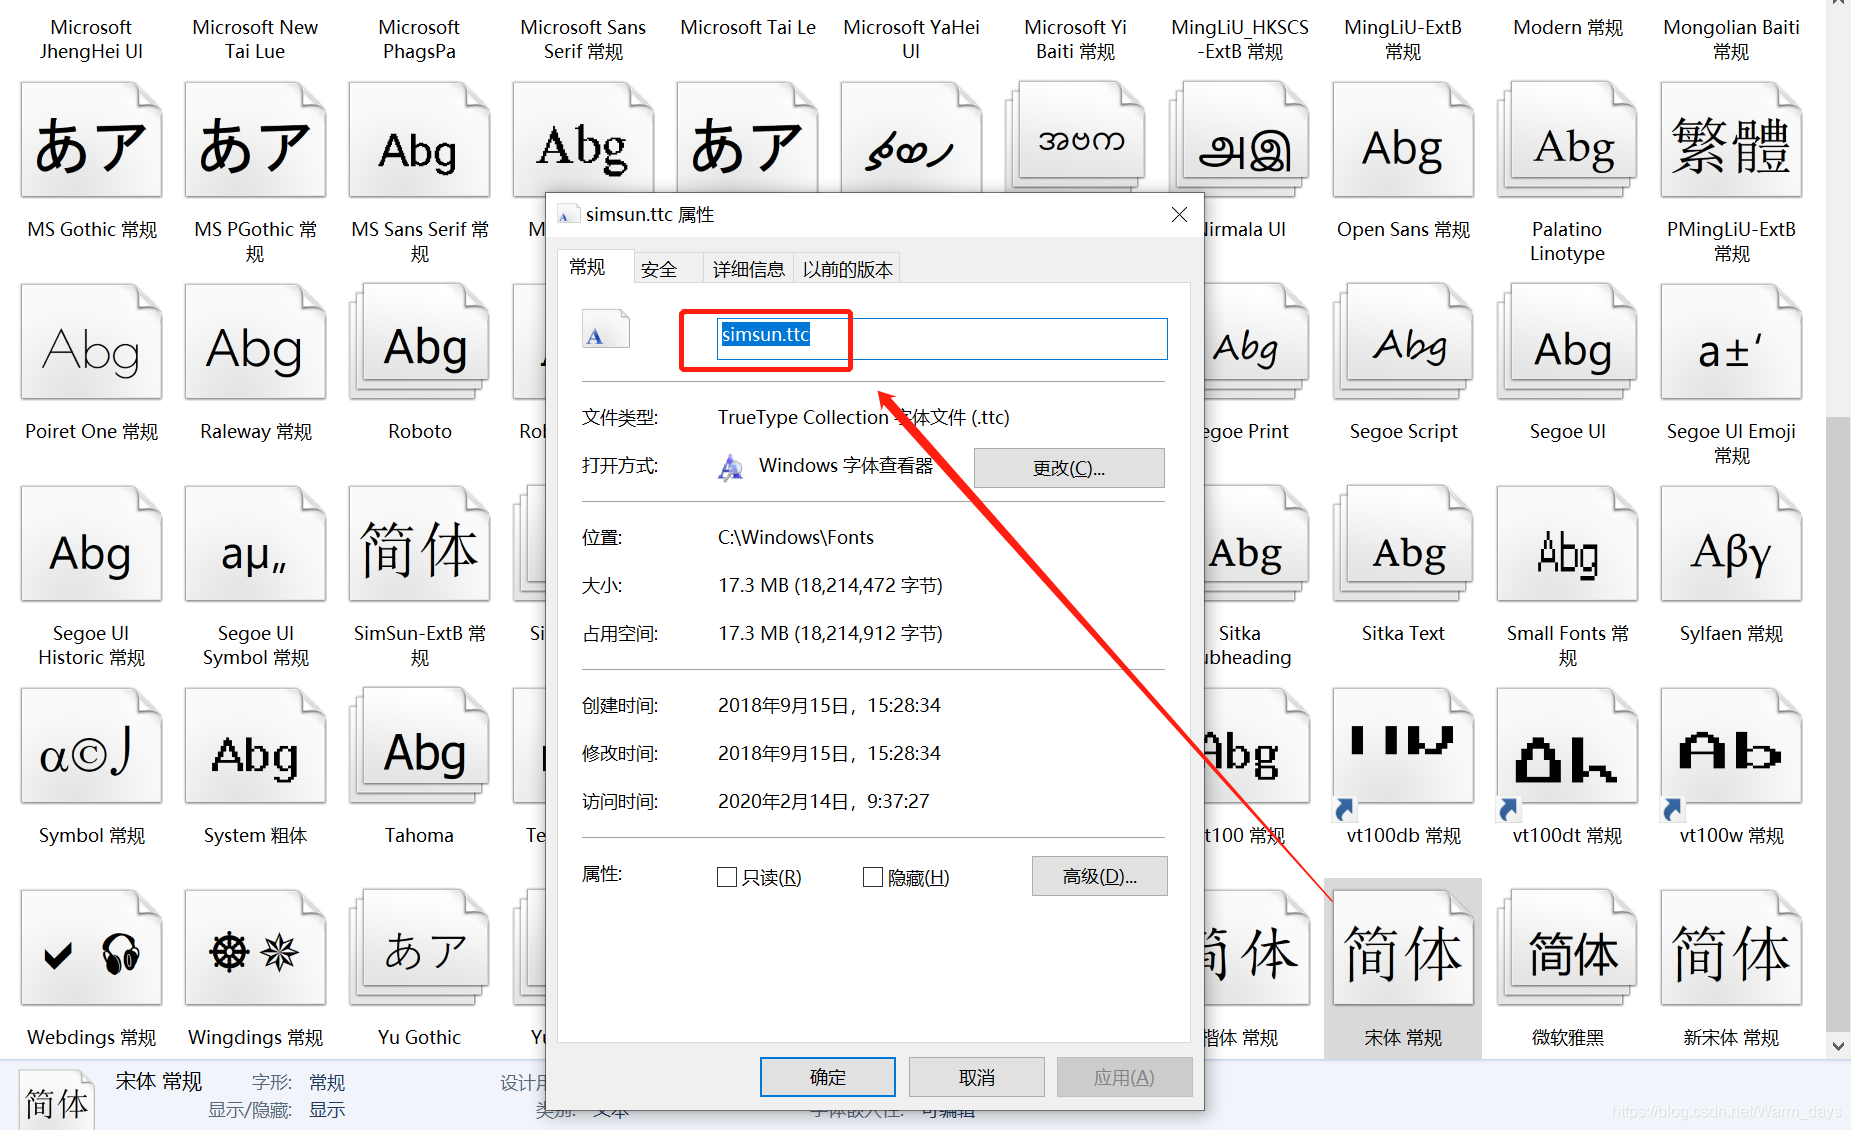Check the 隐藏(H) attribute box
The width and height of the screenshot is (1851, 1130).
coord(872,877)
